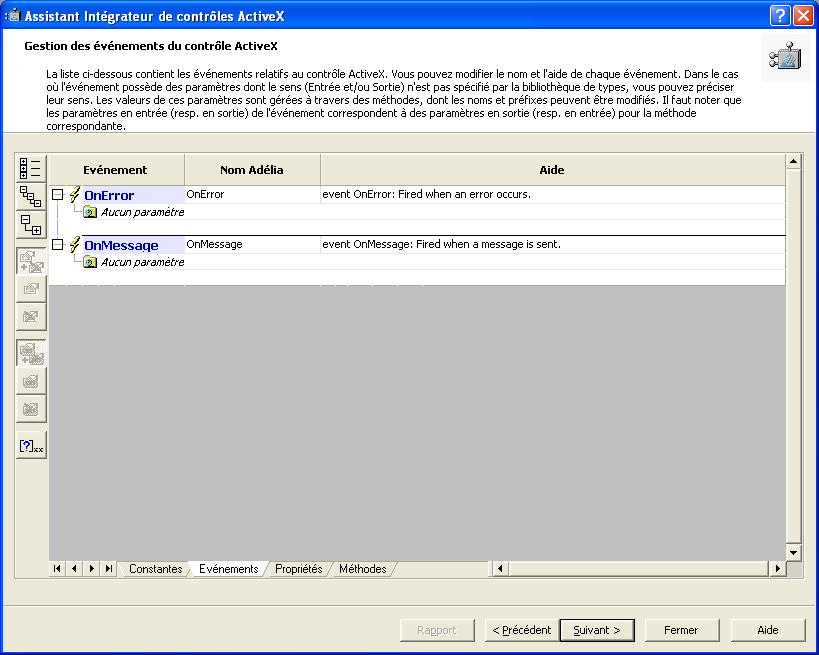This screenshot has height=655, width=819.
Task: Go to the Méthodes tab
Action: tap(362, 569)
